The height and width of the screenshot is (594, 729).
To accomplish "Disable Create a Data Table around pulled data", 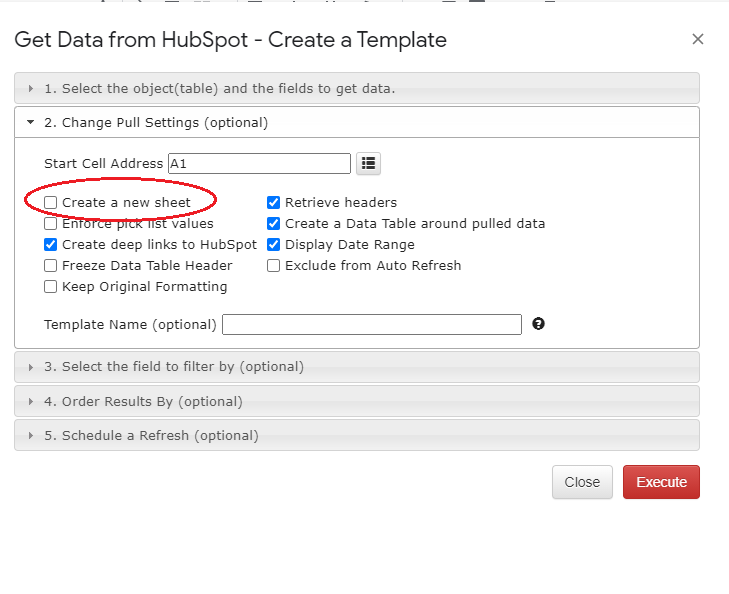I will tap(273, 224).
